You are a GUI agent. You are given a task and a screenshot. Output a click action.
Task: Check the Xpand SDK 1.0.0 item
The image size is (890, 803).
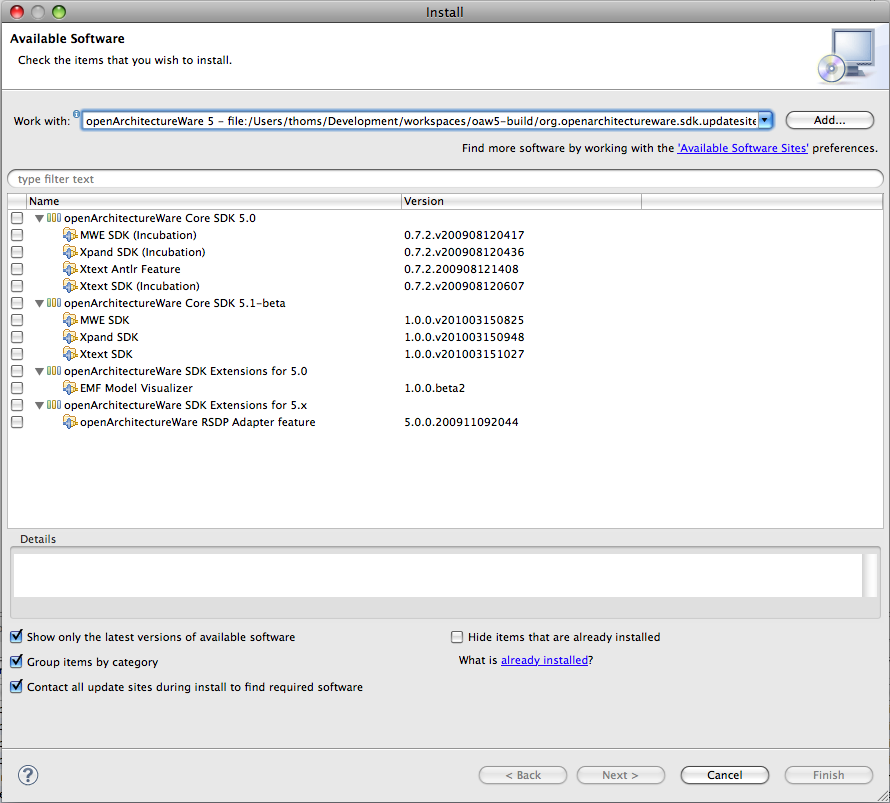[x=17, y=337]
